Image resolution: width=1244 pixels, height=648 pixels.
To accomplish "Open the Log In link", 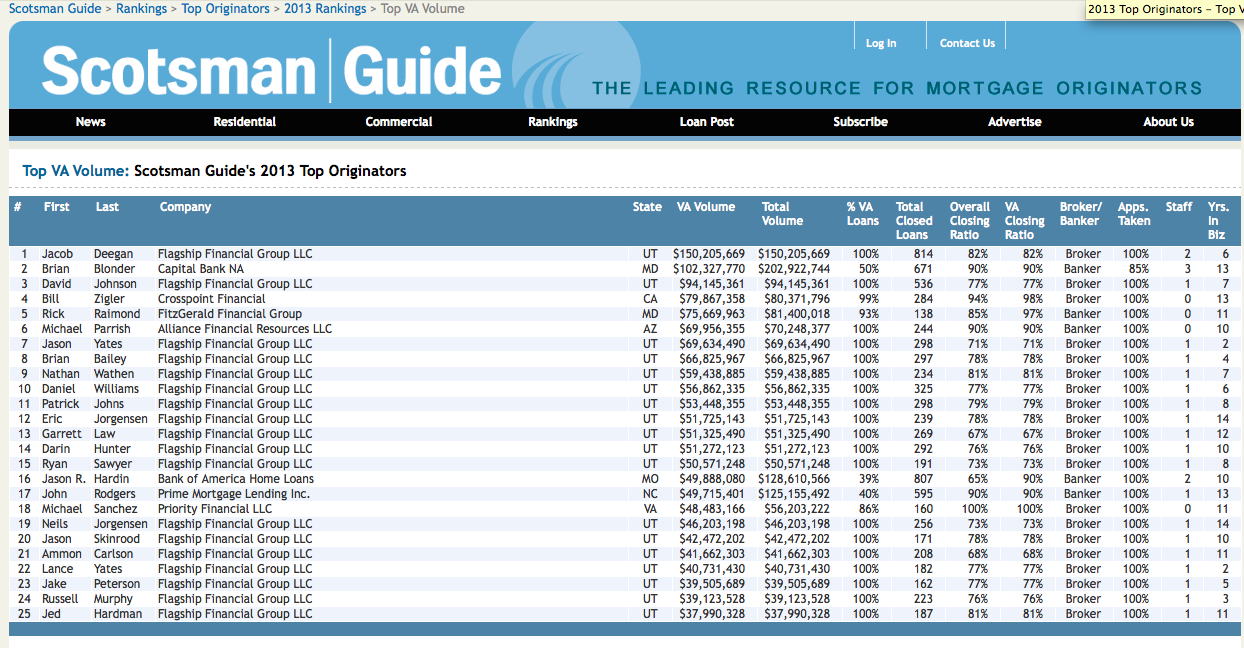I will click(x=880, y=43).
